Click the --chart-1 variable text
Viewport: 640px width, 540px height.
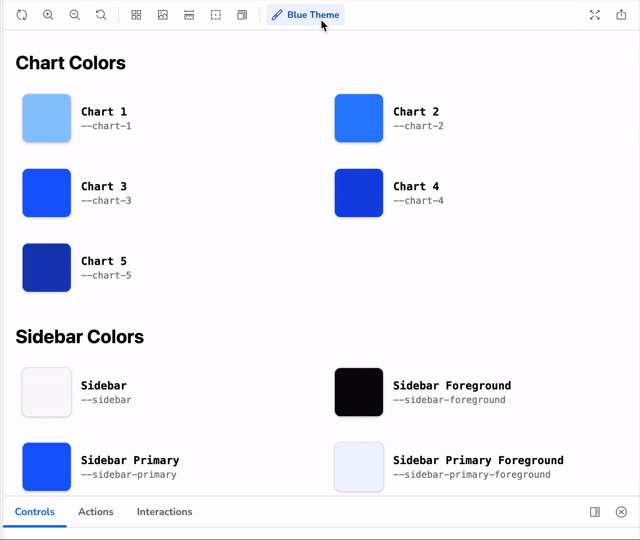(x=106, y=126)
